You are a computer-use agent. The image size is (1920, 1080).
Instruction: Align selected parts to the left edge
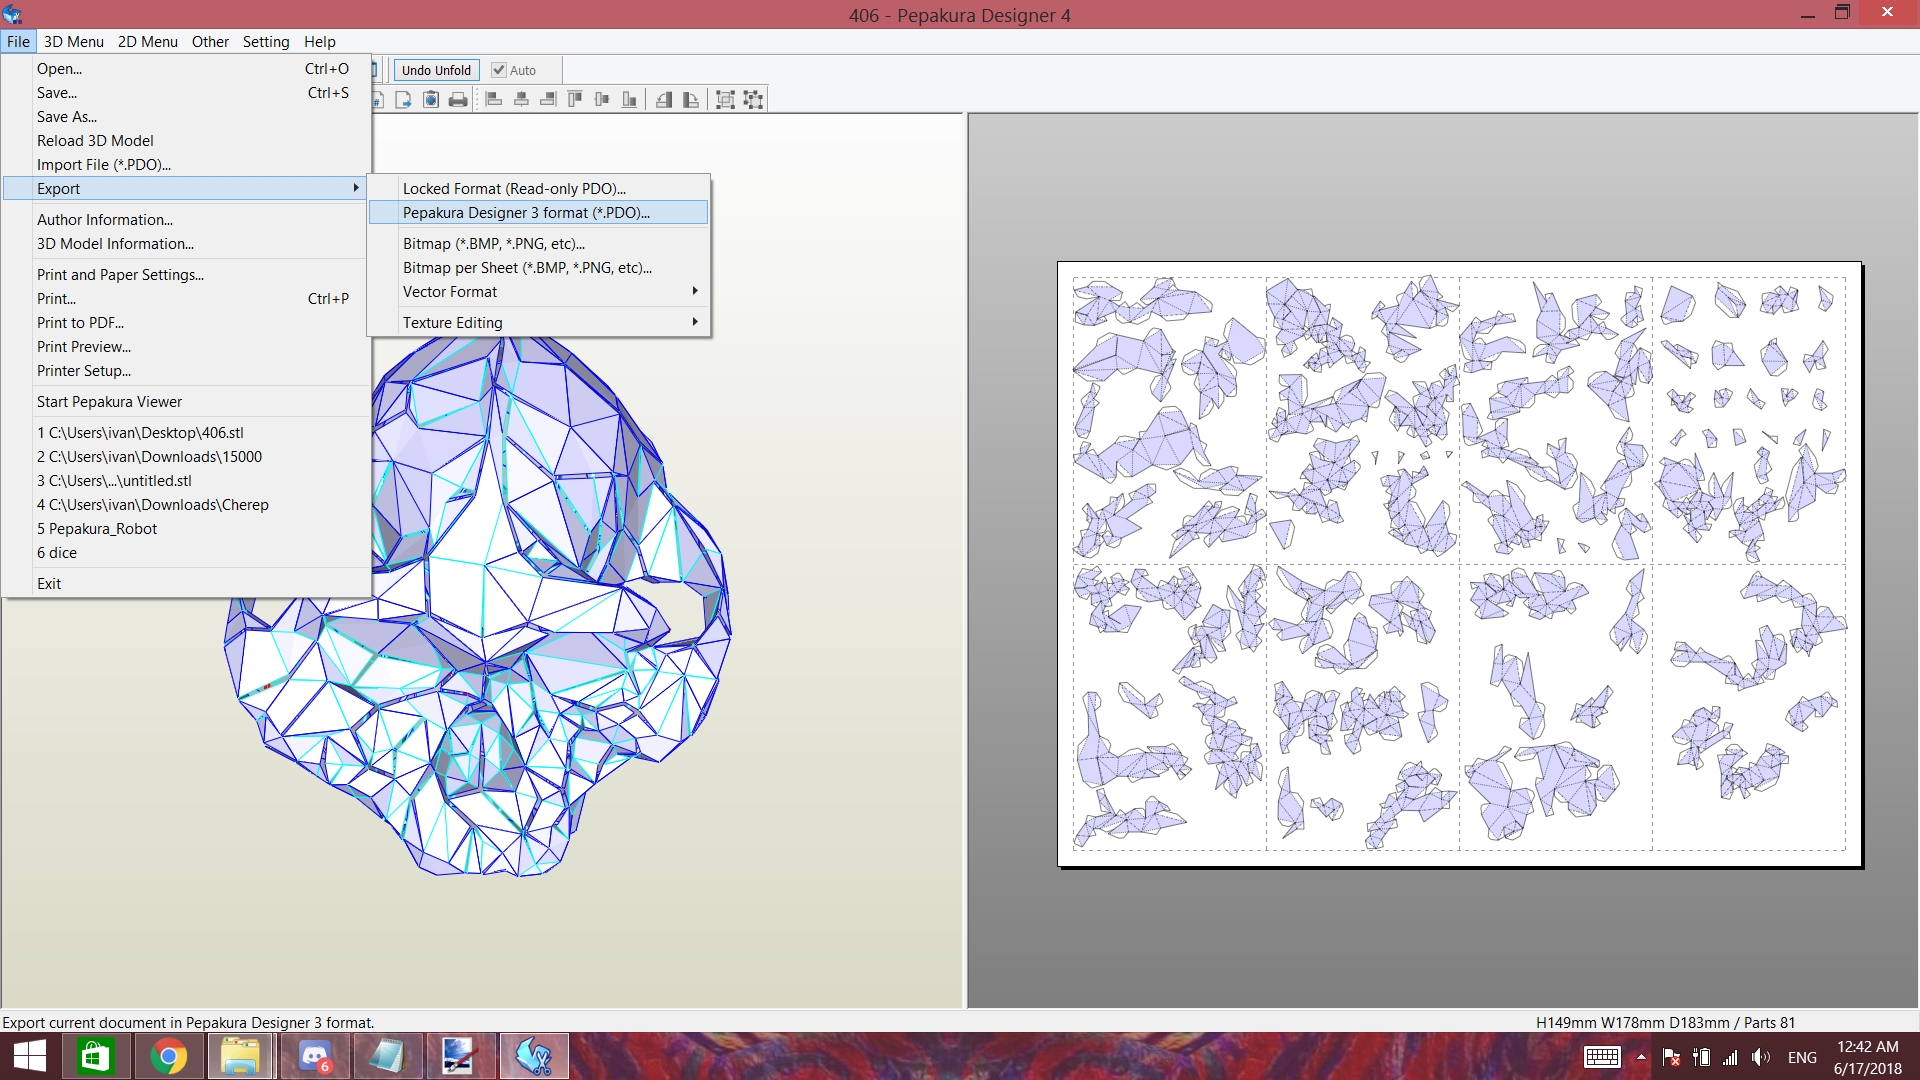point(494,99)
